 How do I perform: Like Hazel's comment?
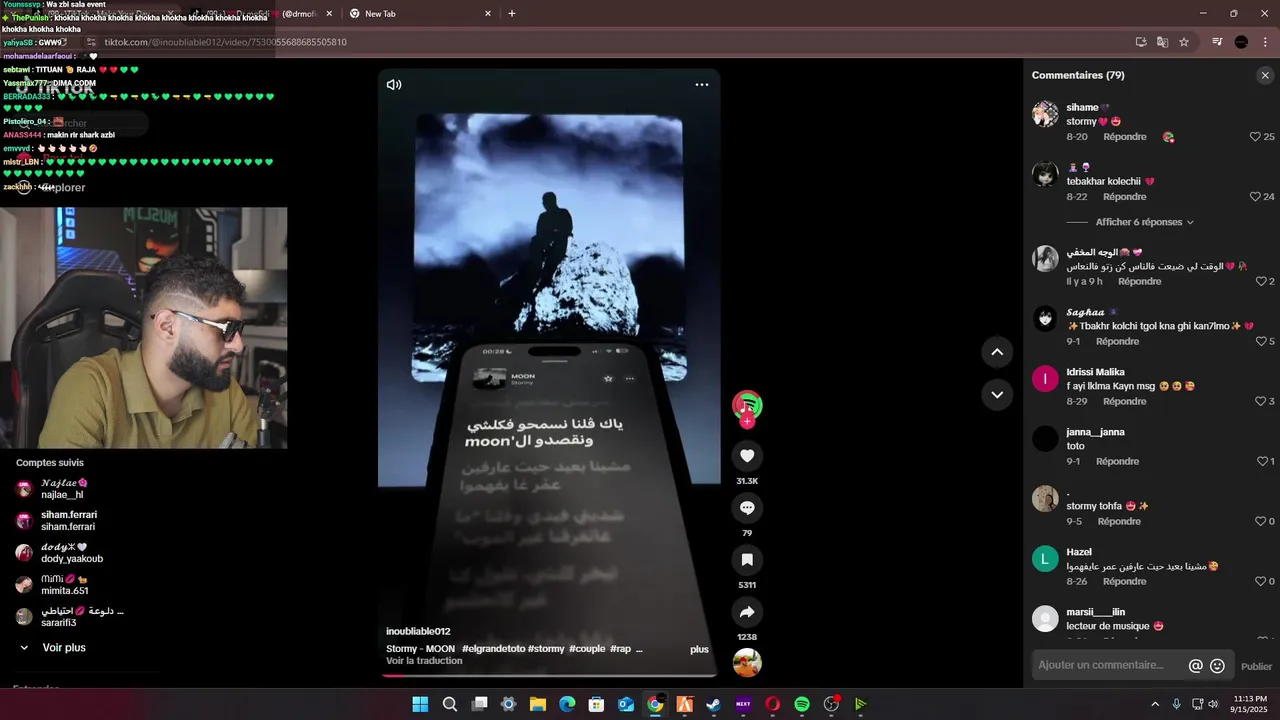pos(1260,581)
